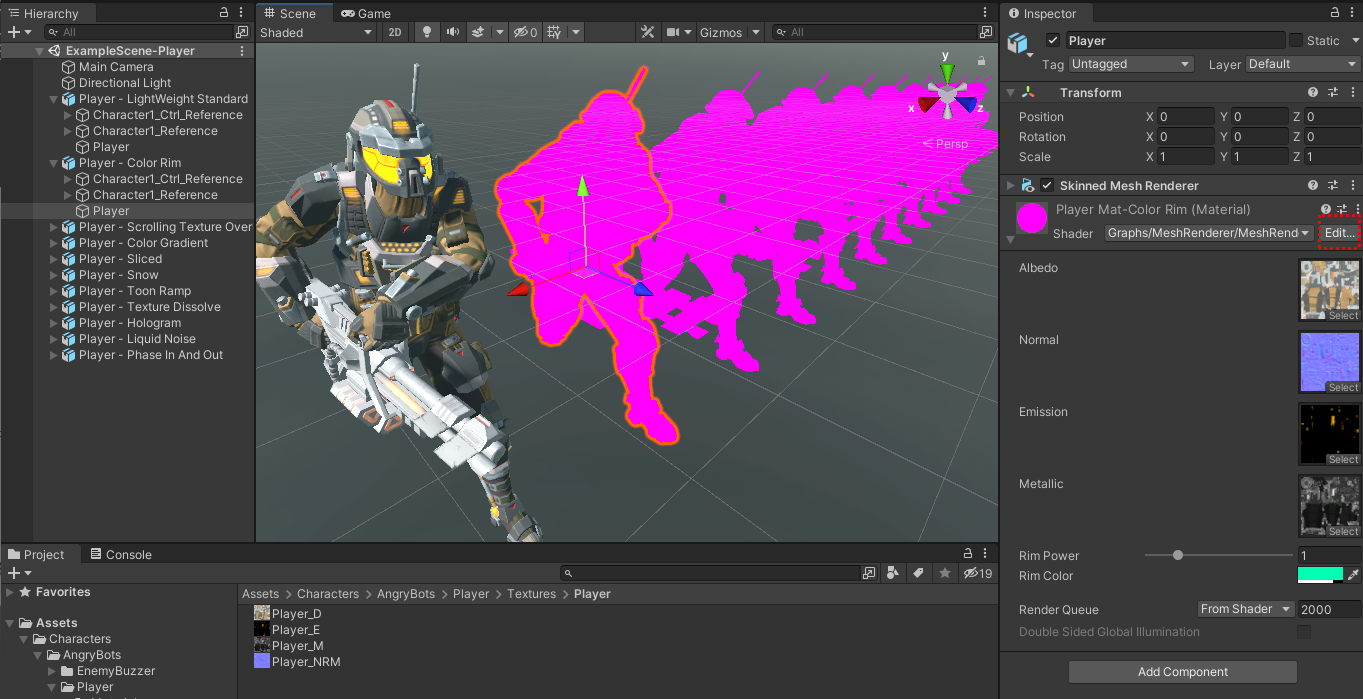Expand the Skinned Mesh Renderer component
The image size is (1363, 699).
tap(1010, 185)
